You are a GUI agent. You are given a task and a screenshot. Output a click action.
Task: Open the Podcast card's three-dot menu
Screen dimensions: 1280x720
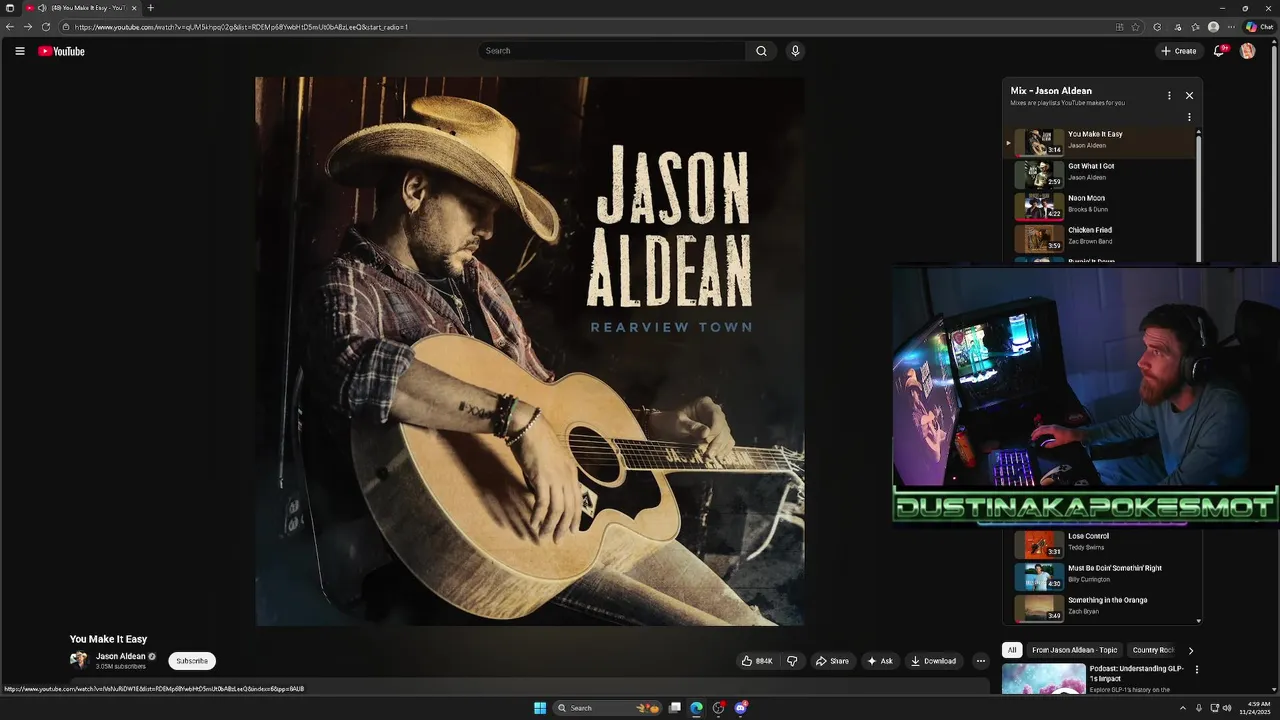click(1196, 670)
